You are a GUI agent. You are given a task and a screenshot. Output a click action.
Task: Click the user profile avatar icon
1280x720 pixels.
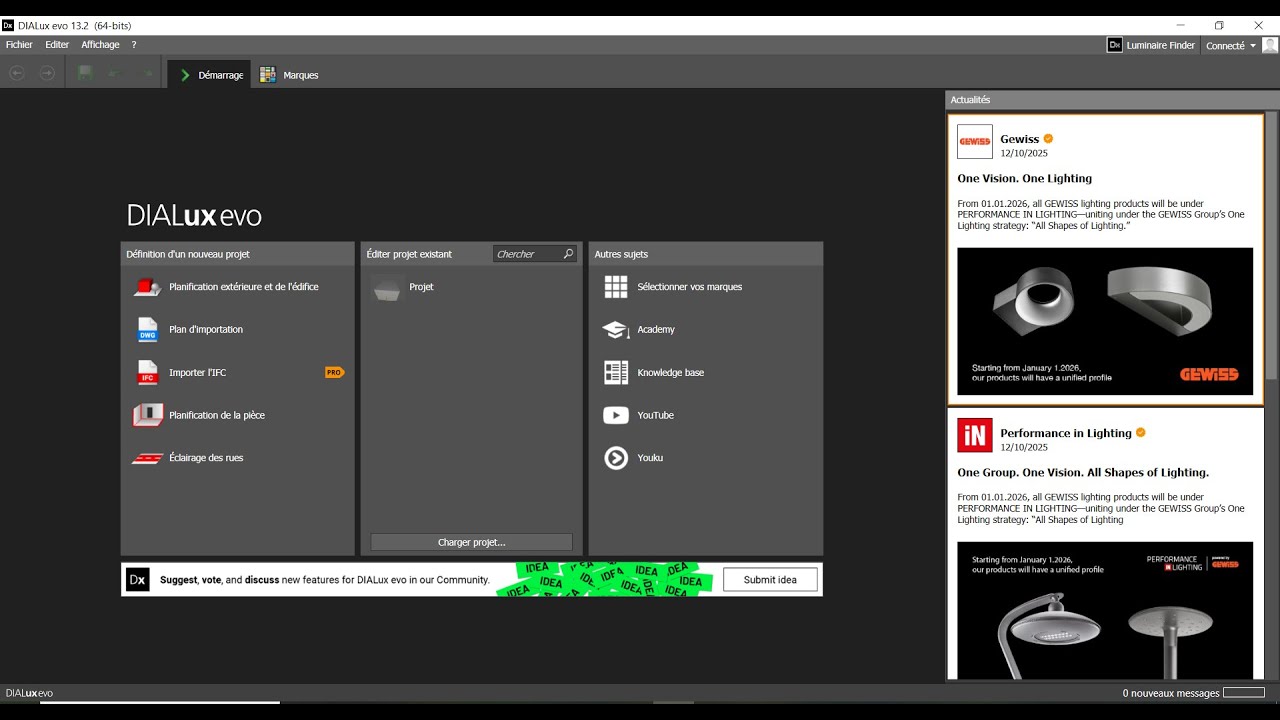[x=1270, y=45]
